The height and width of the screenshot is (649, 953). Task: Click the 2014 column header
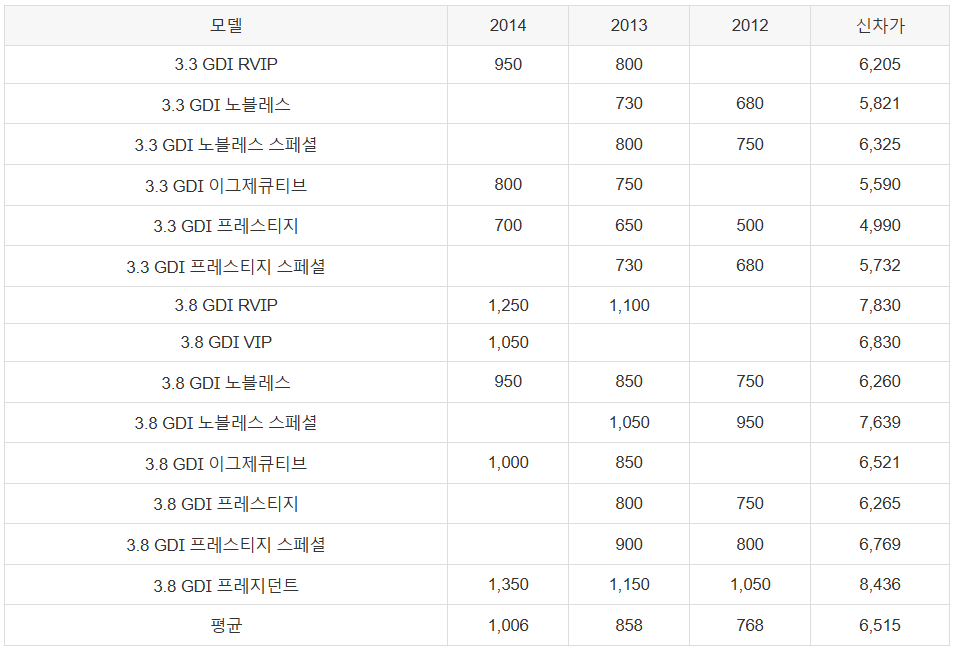(507, 26)
